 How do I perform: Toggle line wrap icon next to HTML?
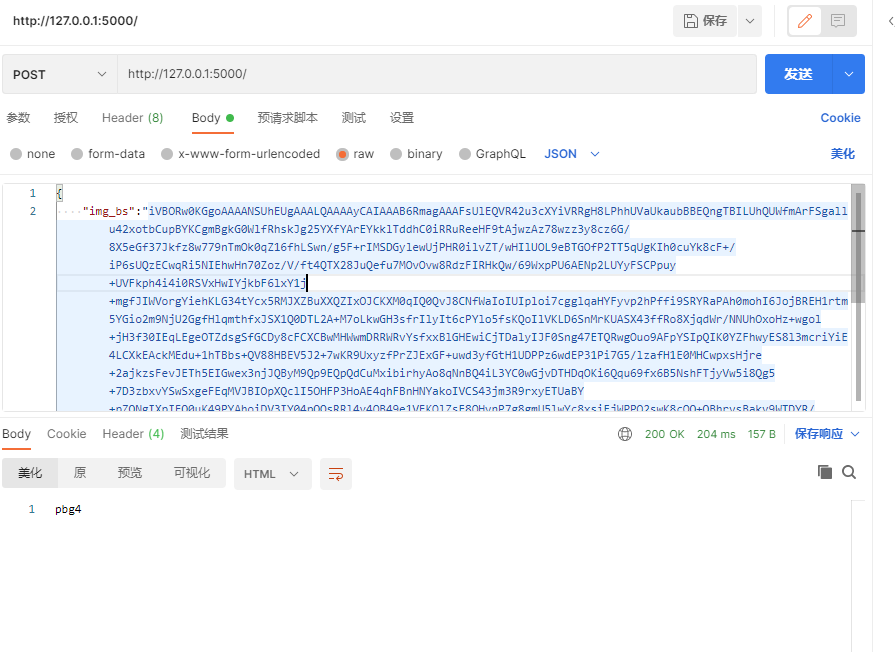pos(336,474)
